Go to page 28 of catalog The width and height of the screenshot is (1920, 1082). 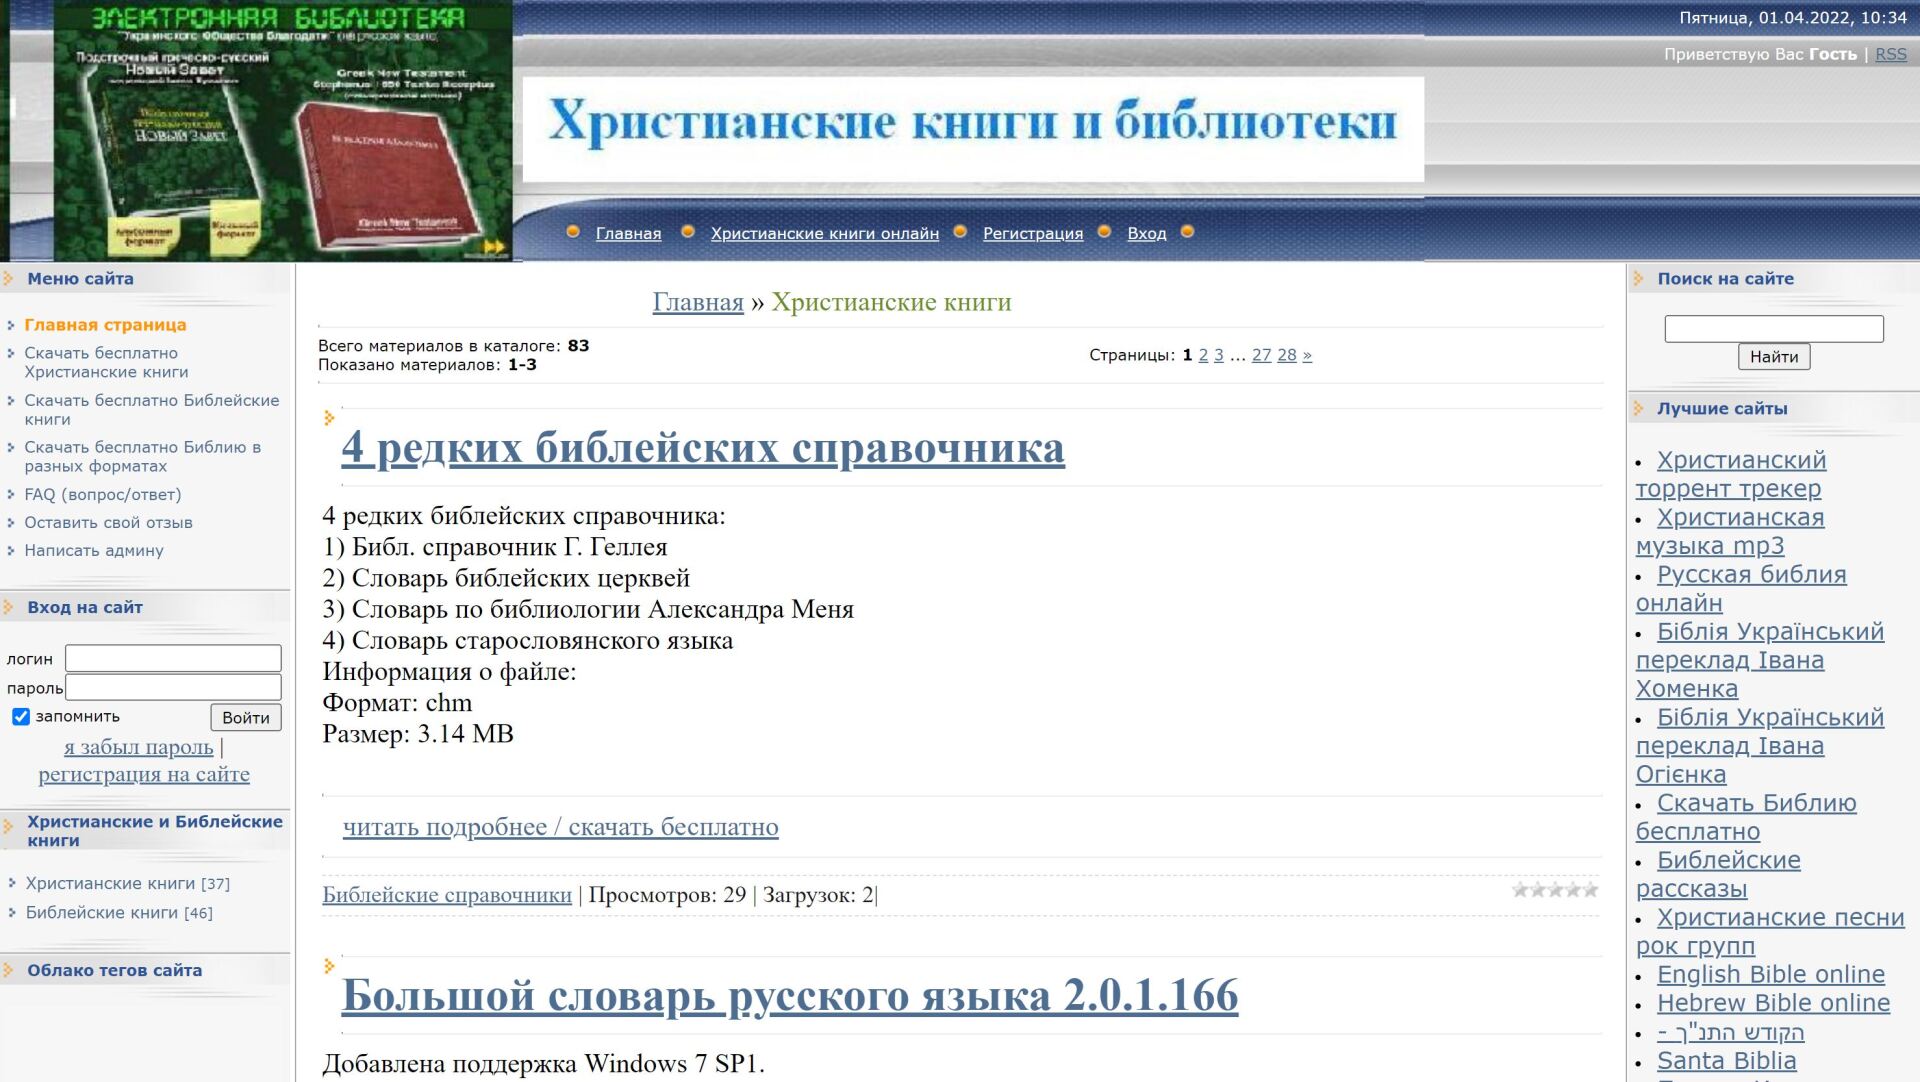(x=1286, y=355)
